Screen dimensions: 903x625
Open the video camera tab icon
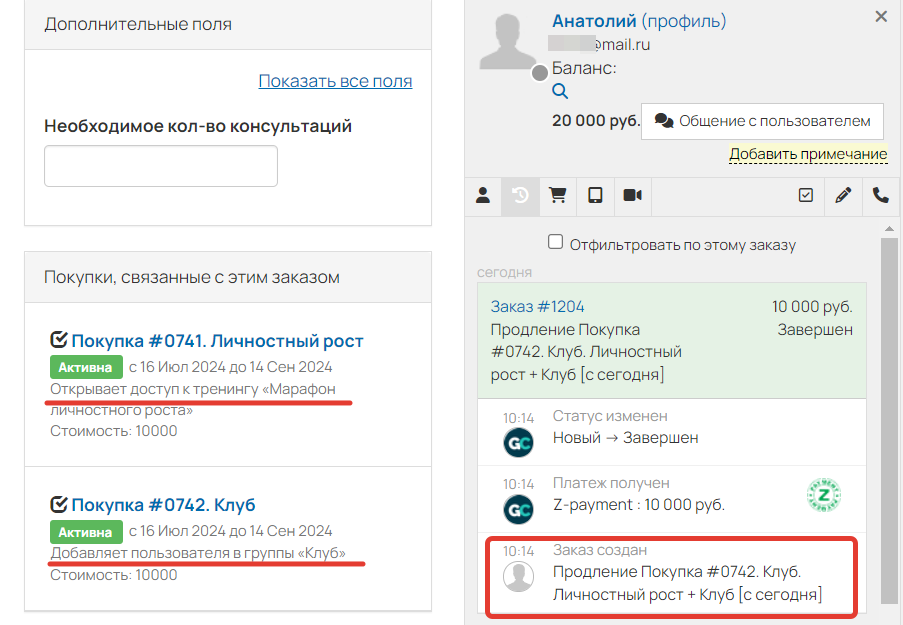tap(632, 196)
